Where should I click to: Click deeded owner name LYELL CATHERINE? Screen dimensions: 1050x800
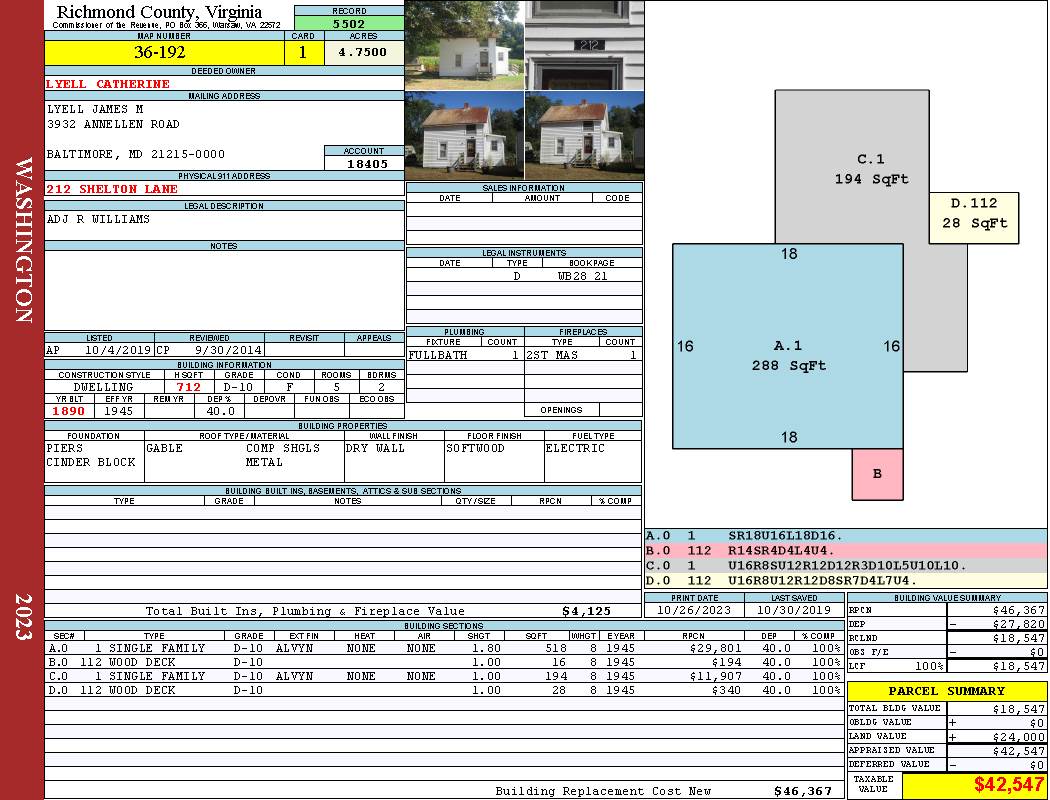pyautogui.click(x=108, y=84)
